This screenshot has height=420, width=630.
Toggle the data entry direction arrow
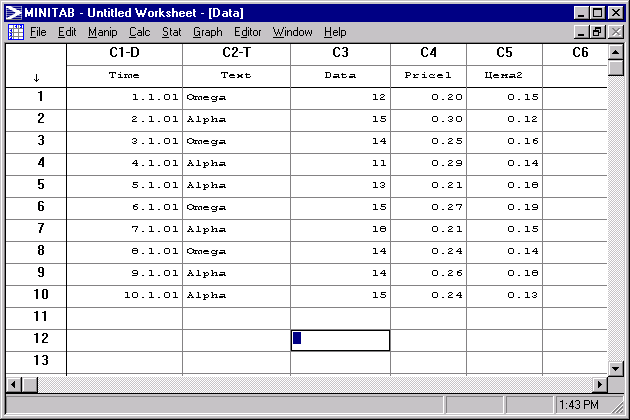[x=36, y=76]
